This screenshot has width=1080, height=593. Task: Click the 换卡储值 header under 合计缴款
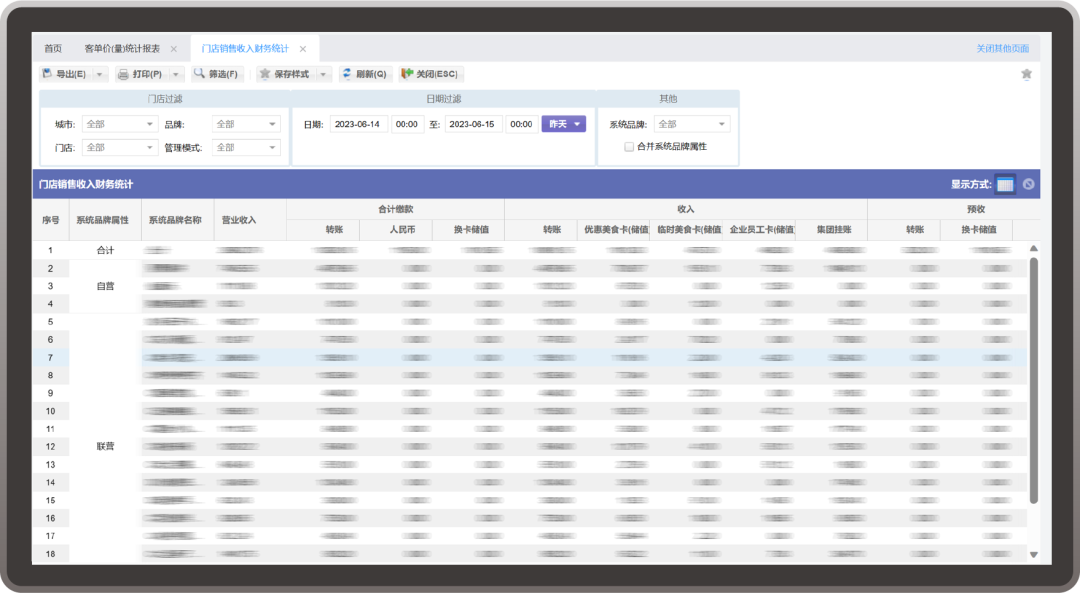click(x=468, y=230)
